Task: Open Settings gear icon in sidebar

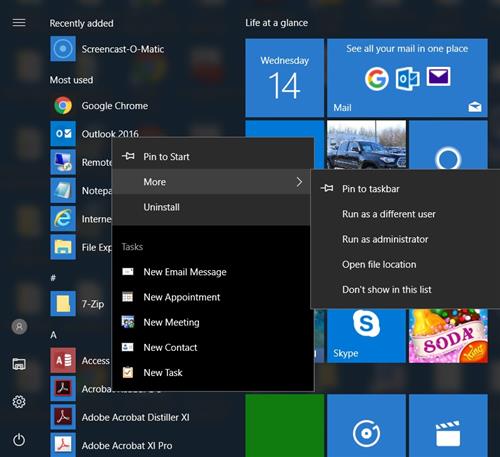Action: 19,402
